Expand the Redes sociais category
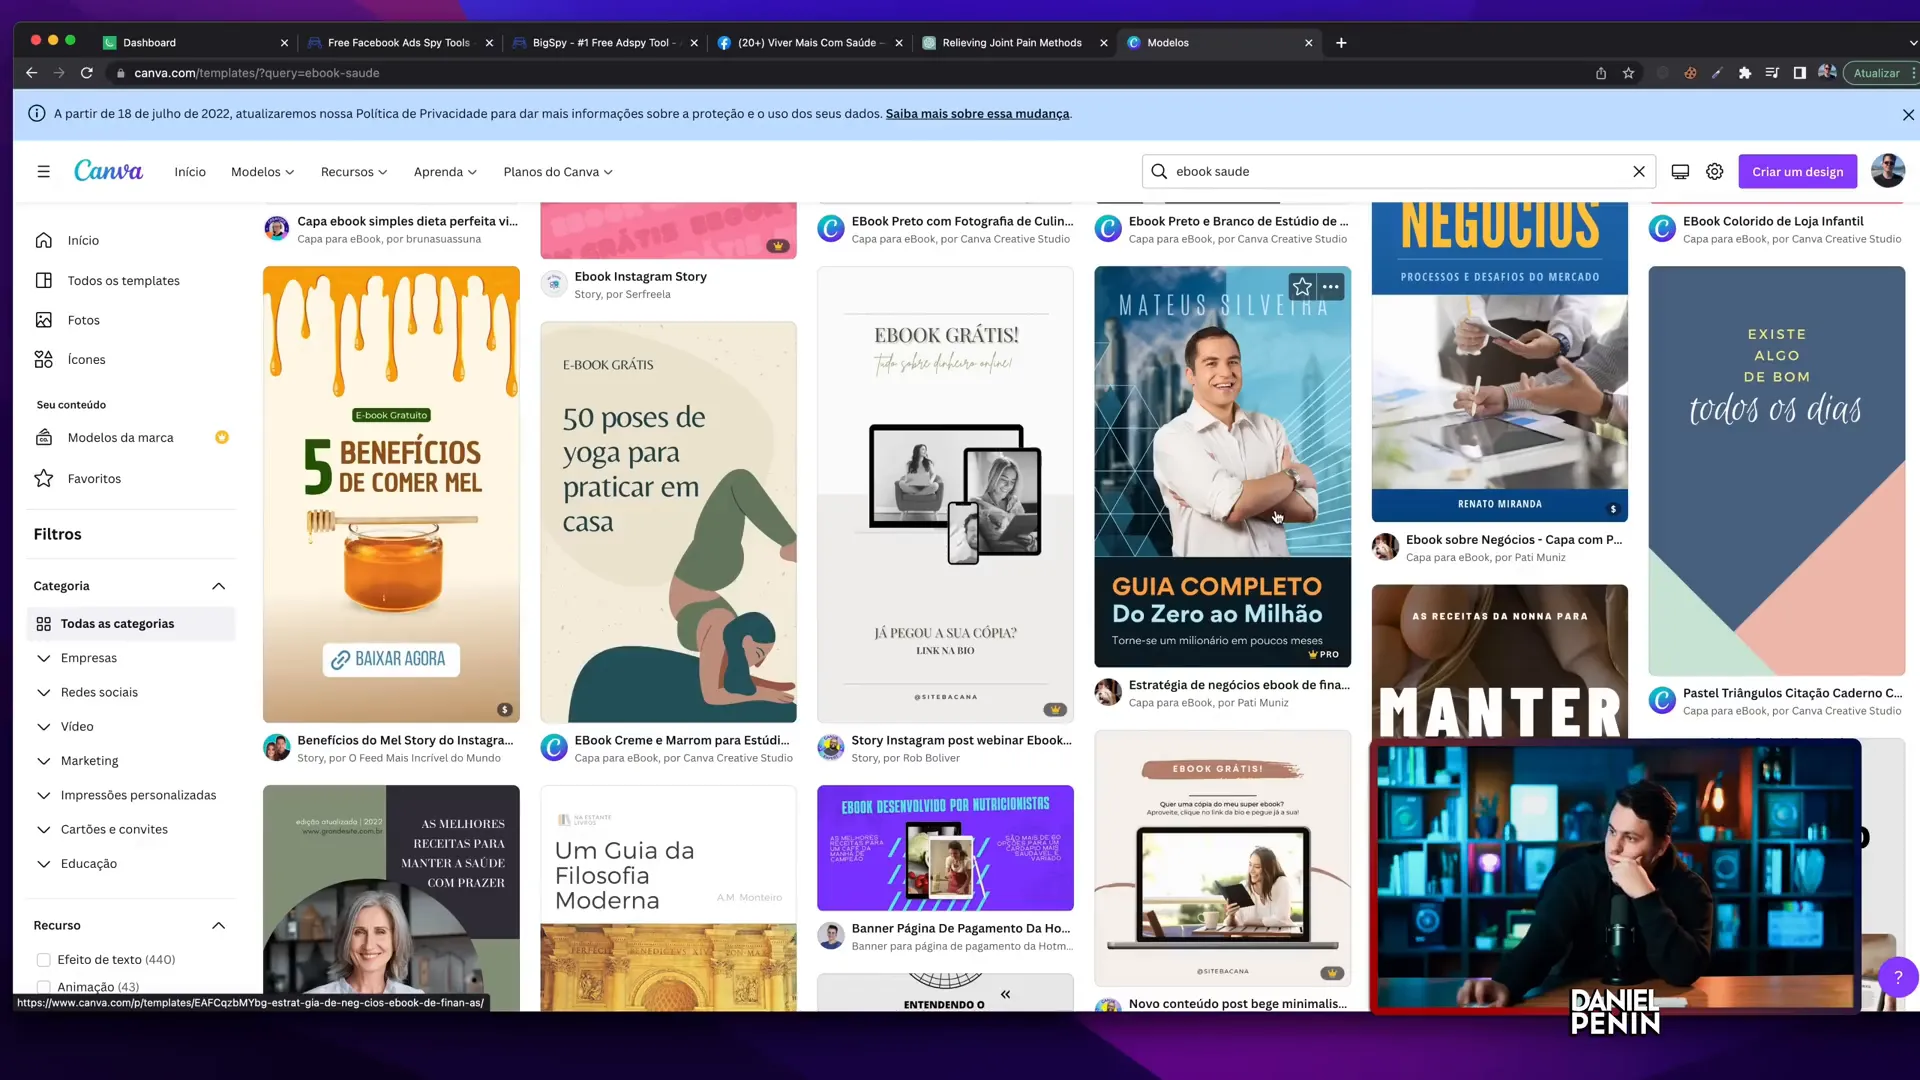 click(44, 692)
